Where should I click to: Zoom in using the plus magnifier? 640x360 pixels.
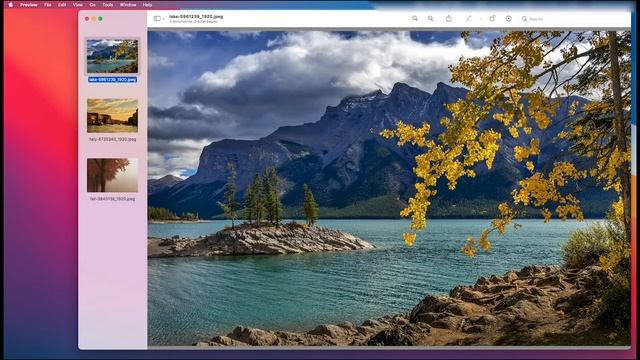tap(431, 18)
